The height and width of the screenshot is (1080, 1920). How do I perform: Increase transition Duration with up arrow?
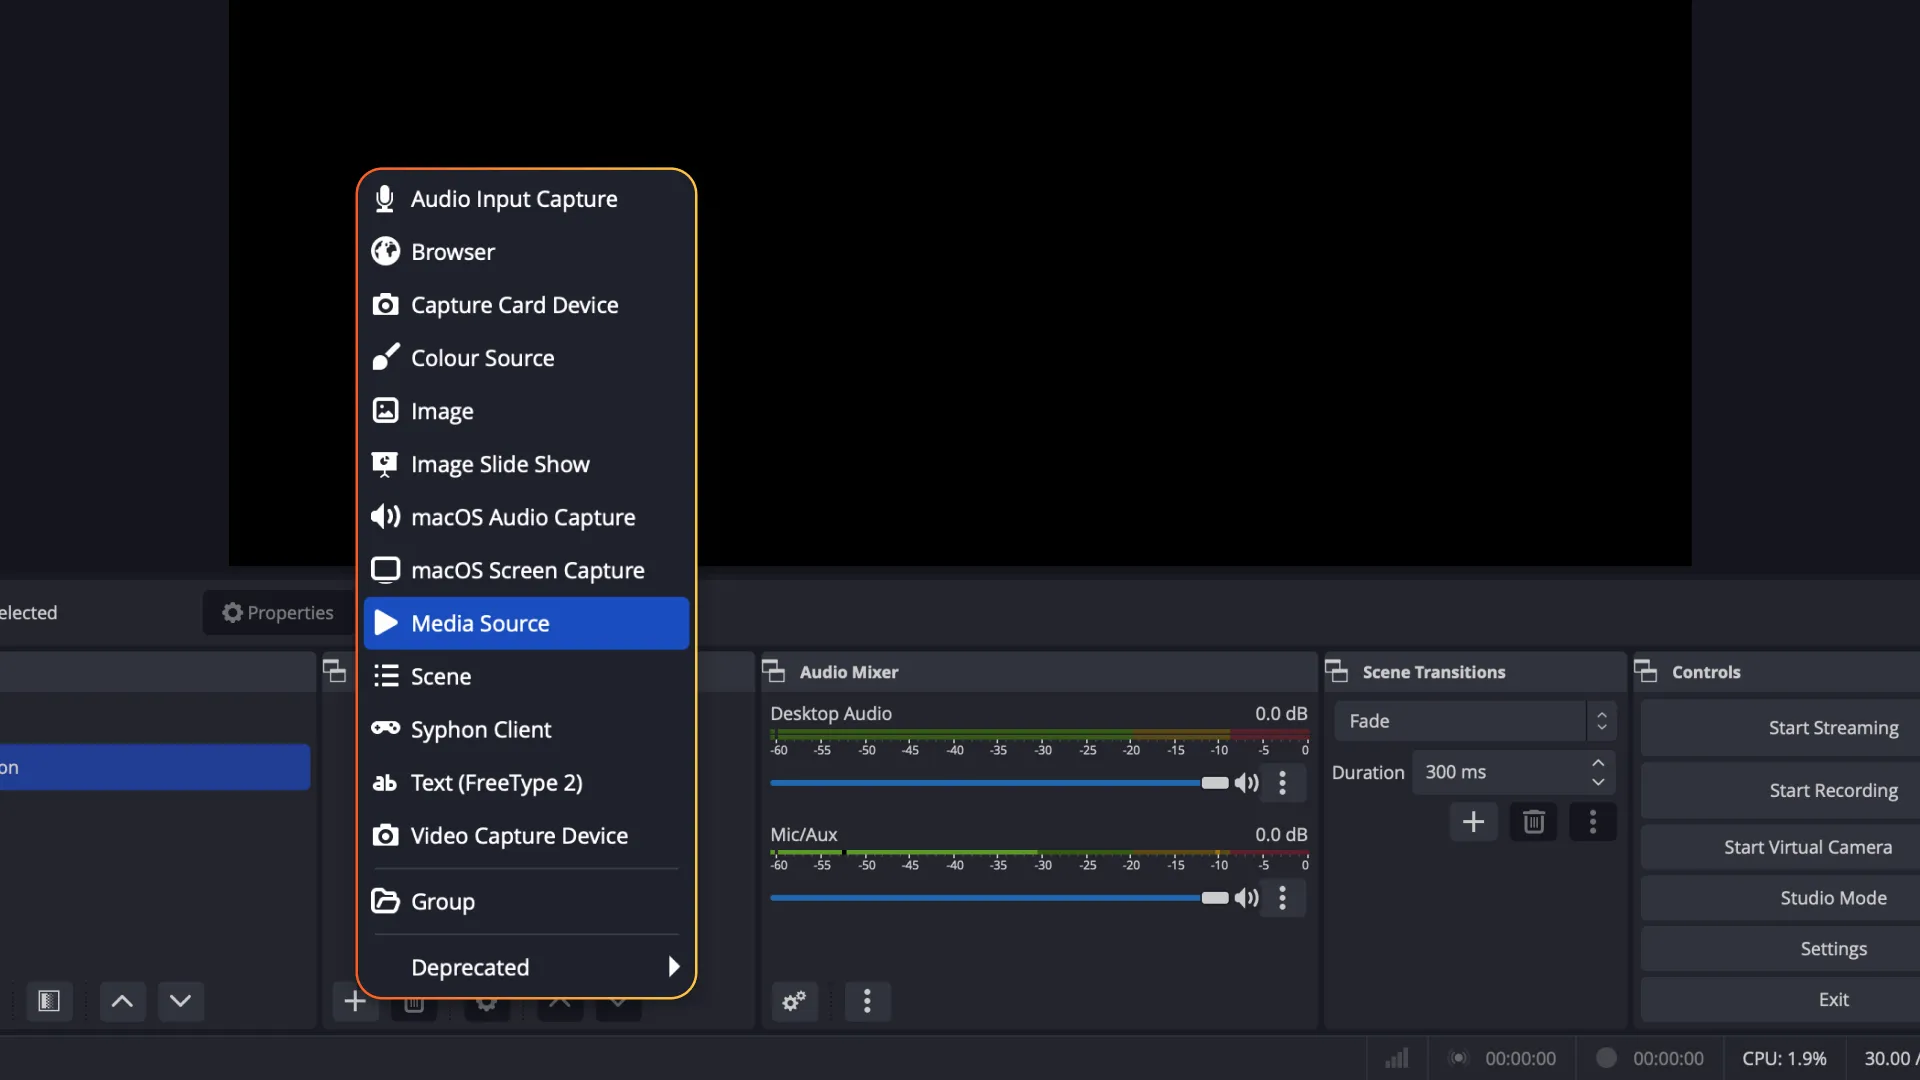(1598, 763)
